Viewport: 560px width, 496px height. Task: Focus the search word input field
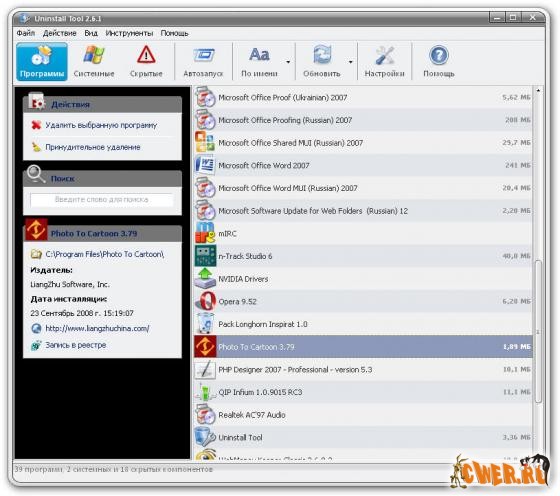102,200
